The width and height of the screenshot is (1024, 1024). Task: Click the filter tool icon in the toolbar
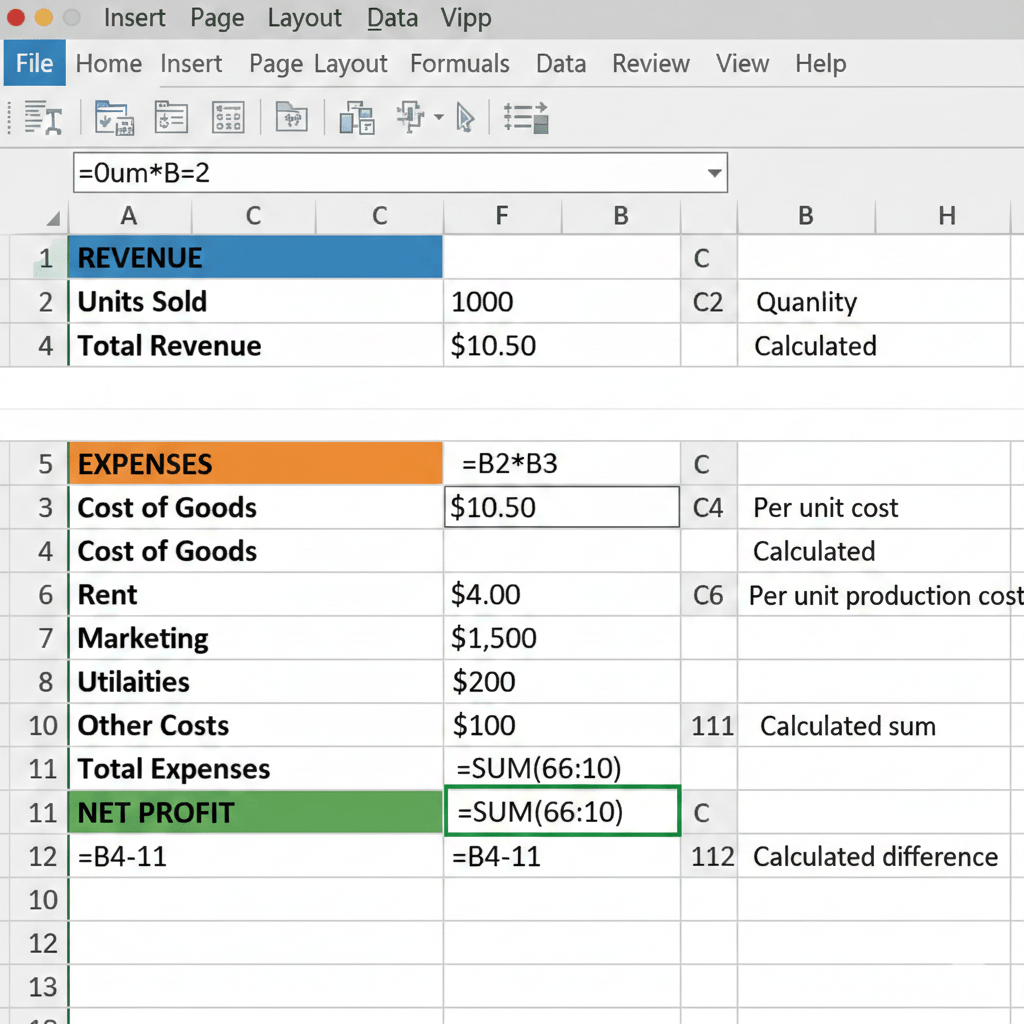tap(408, 117)
